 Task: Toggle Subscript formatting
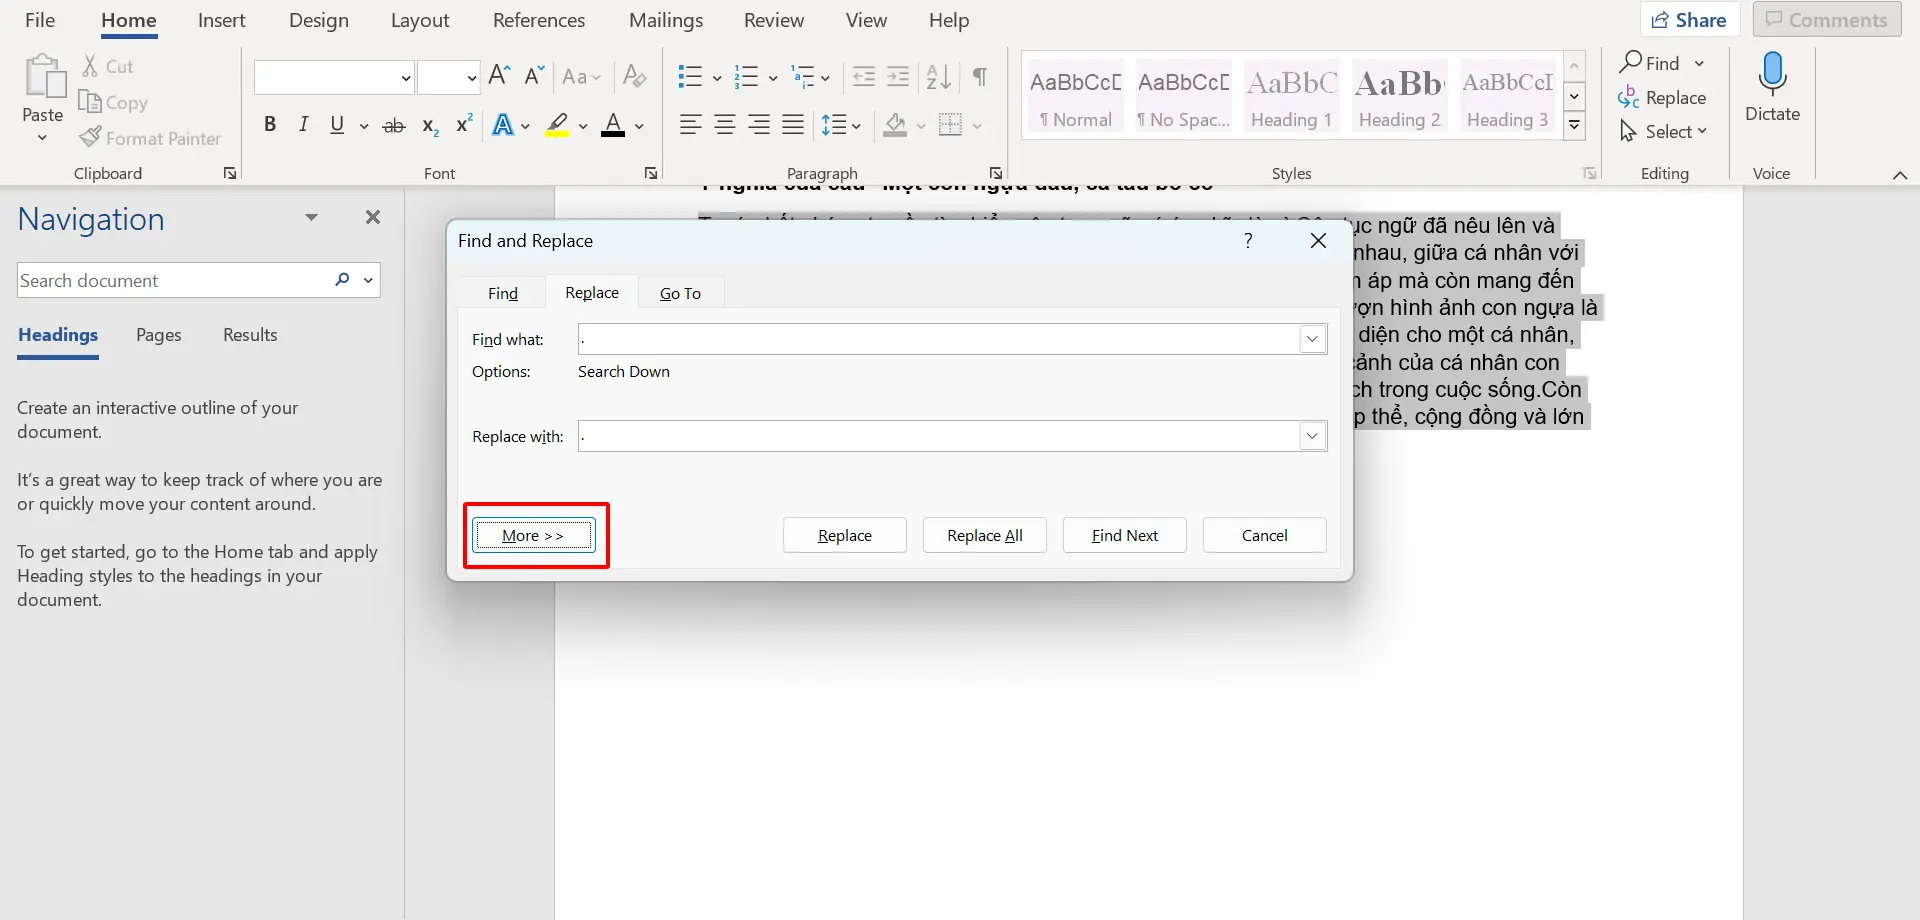(430, 126)
